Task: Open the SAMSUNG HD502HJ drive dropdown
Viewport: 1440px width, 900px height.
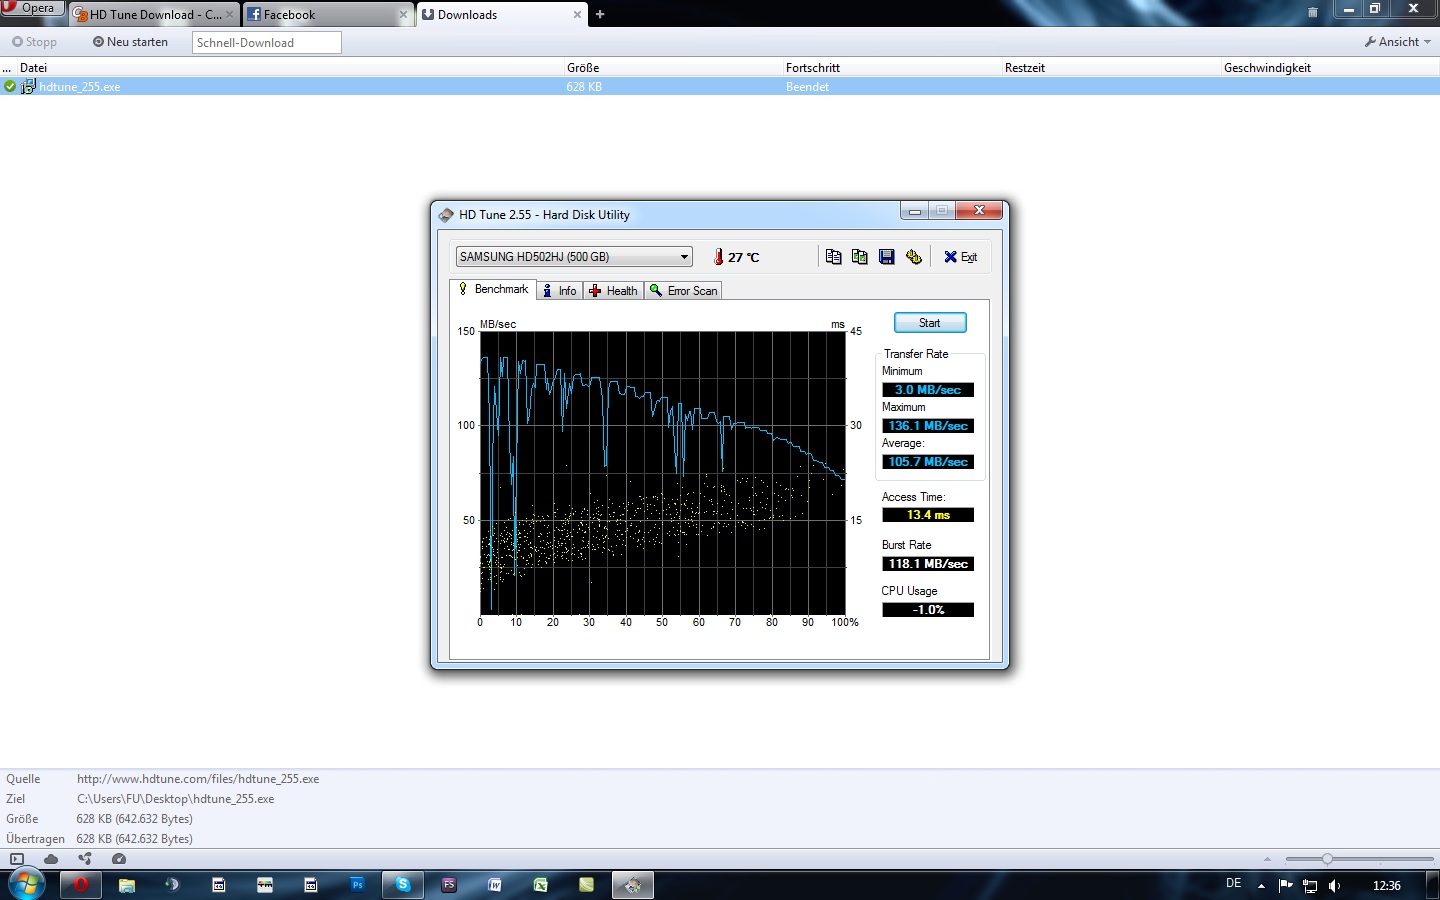Action: tap(574, 257)
